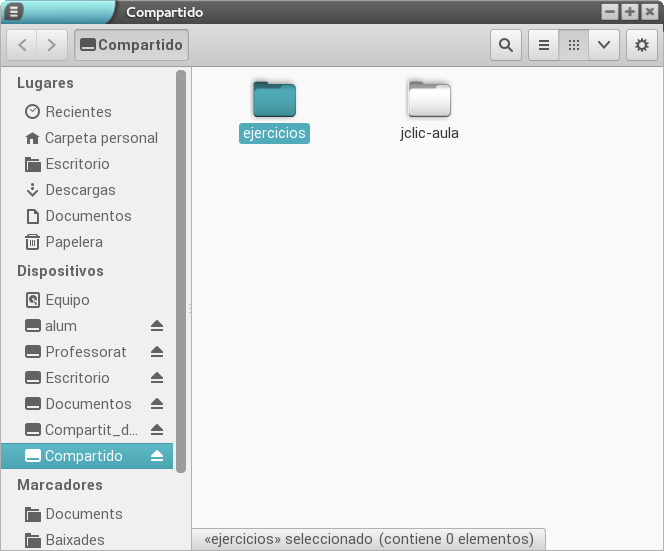Viewport: 664px width, 551px height.
Task: Open the Papelera trash location
Action: pyautogui.click(x=73, y=242)
